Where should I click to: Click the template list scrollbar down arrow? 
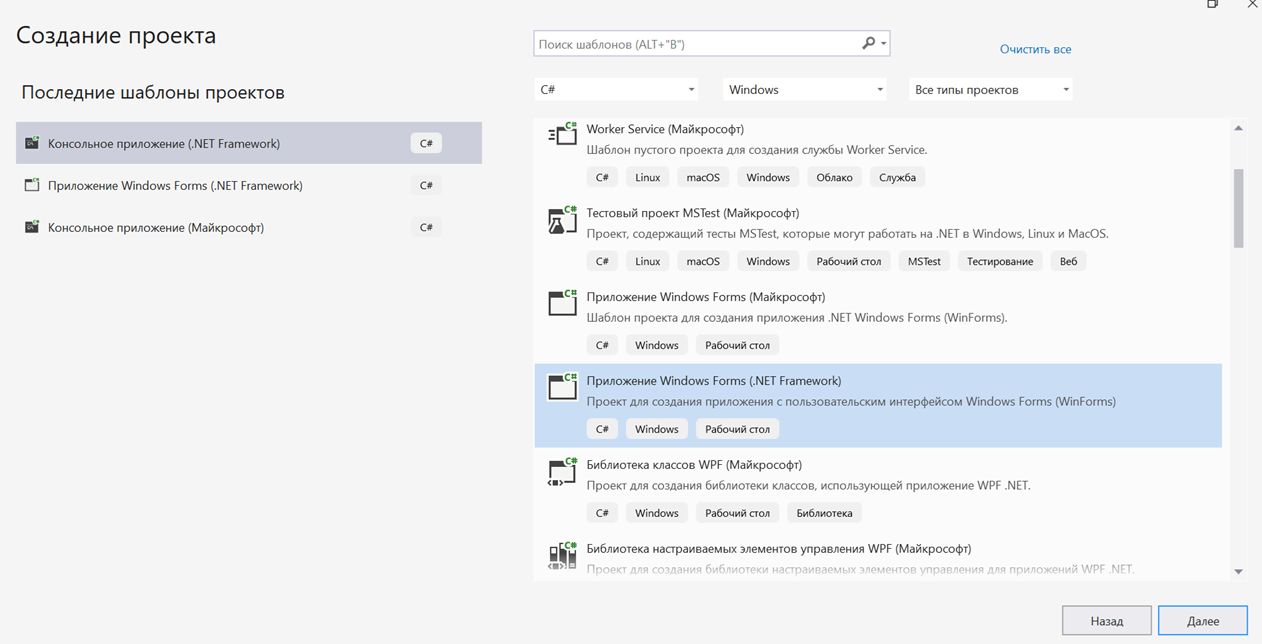[x=1238, y=571]
